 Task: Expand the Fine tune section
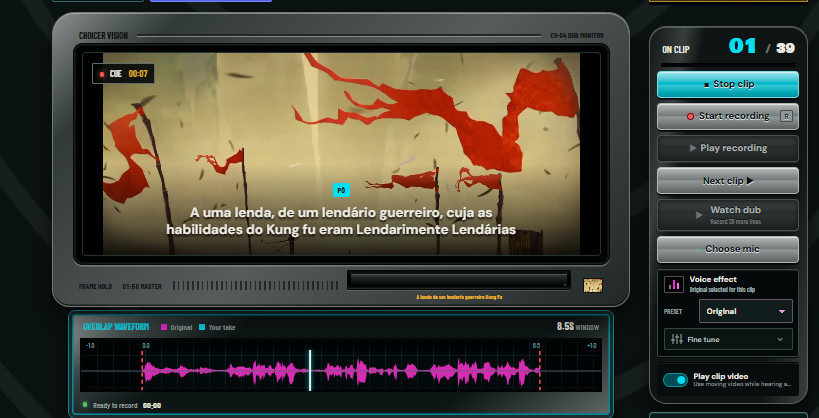728,339
